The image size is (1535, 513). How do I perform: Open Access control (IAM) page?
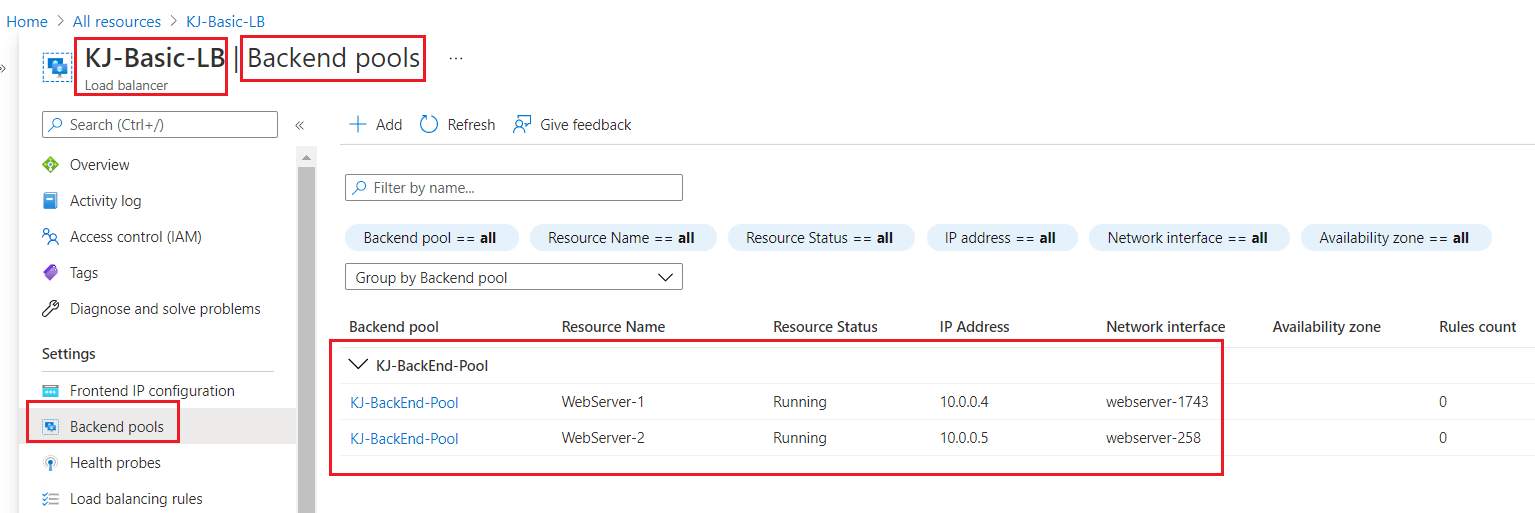136,237
